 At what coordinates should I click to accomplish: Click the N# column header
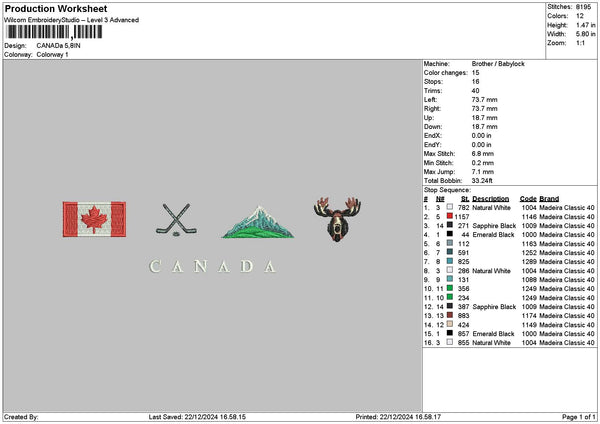coord(440,199)
